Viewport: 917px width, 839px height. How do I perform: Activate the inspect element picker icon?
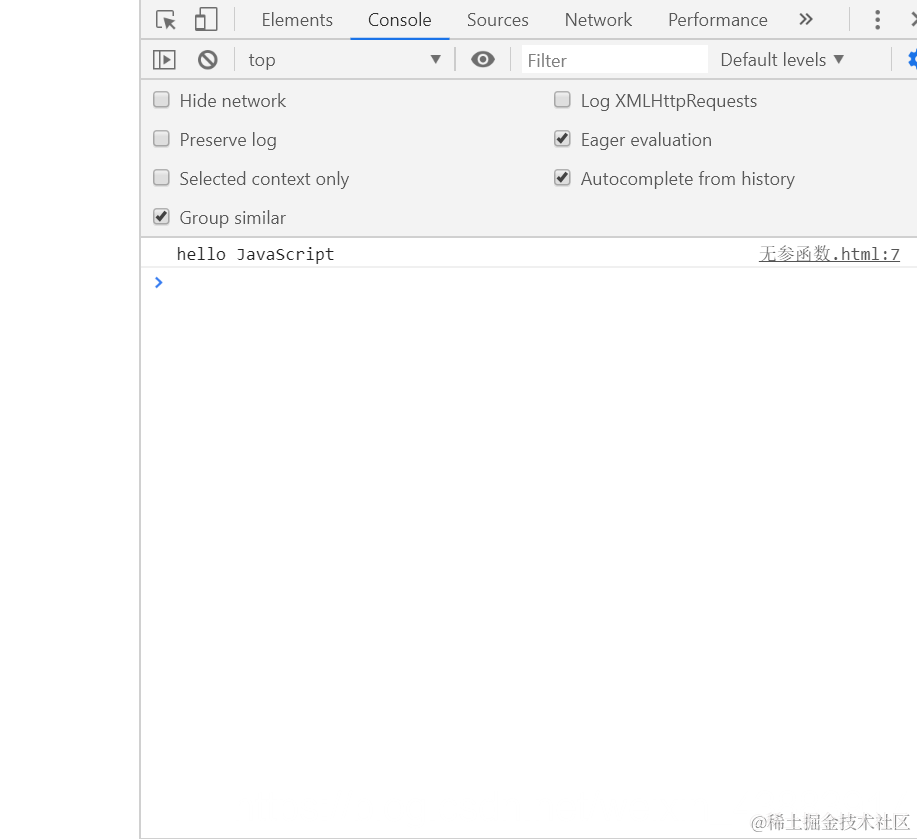[166, 20]
